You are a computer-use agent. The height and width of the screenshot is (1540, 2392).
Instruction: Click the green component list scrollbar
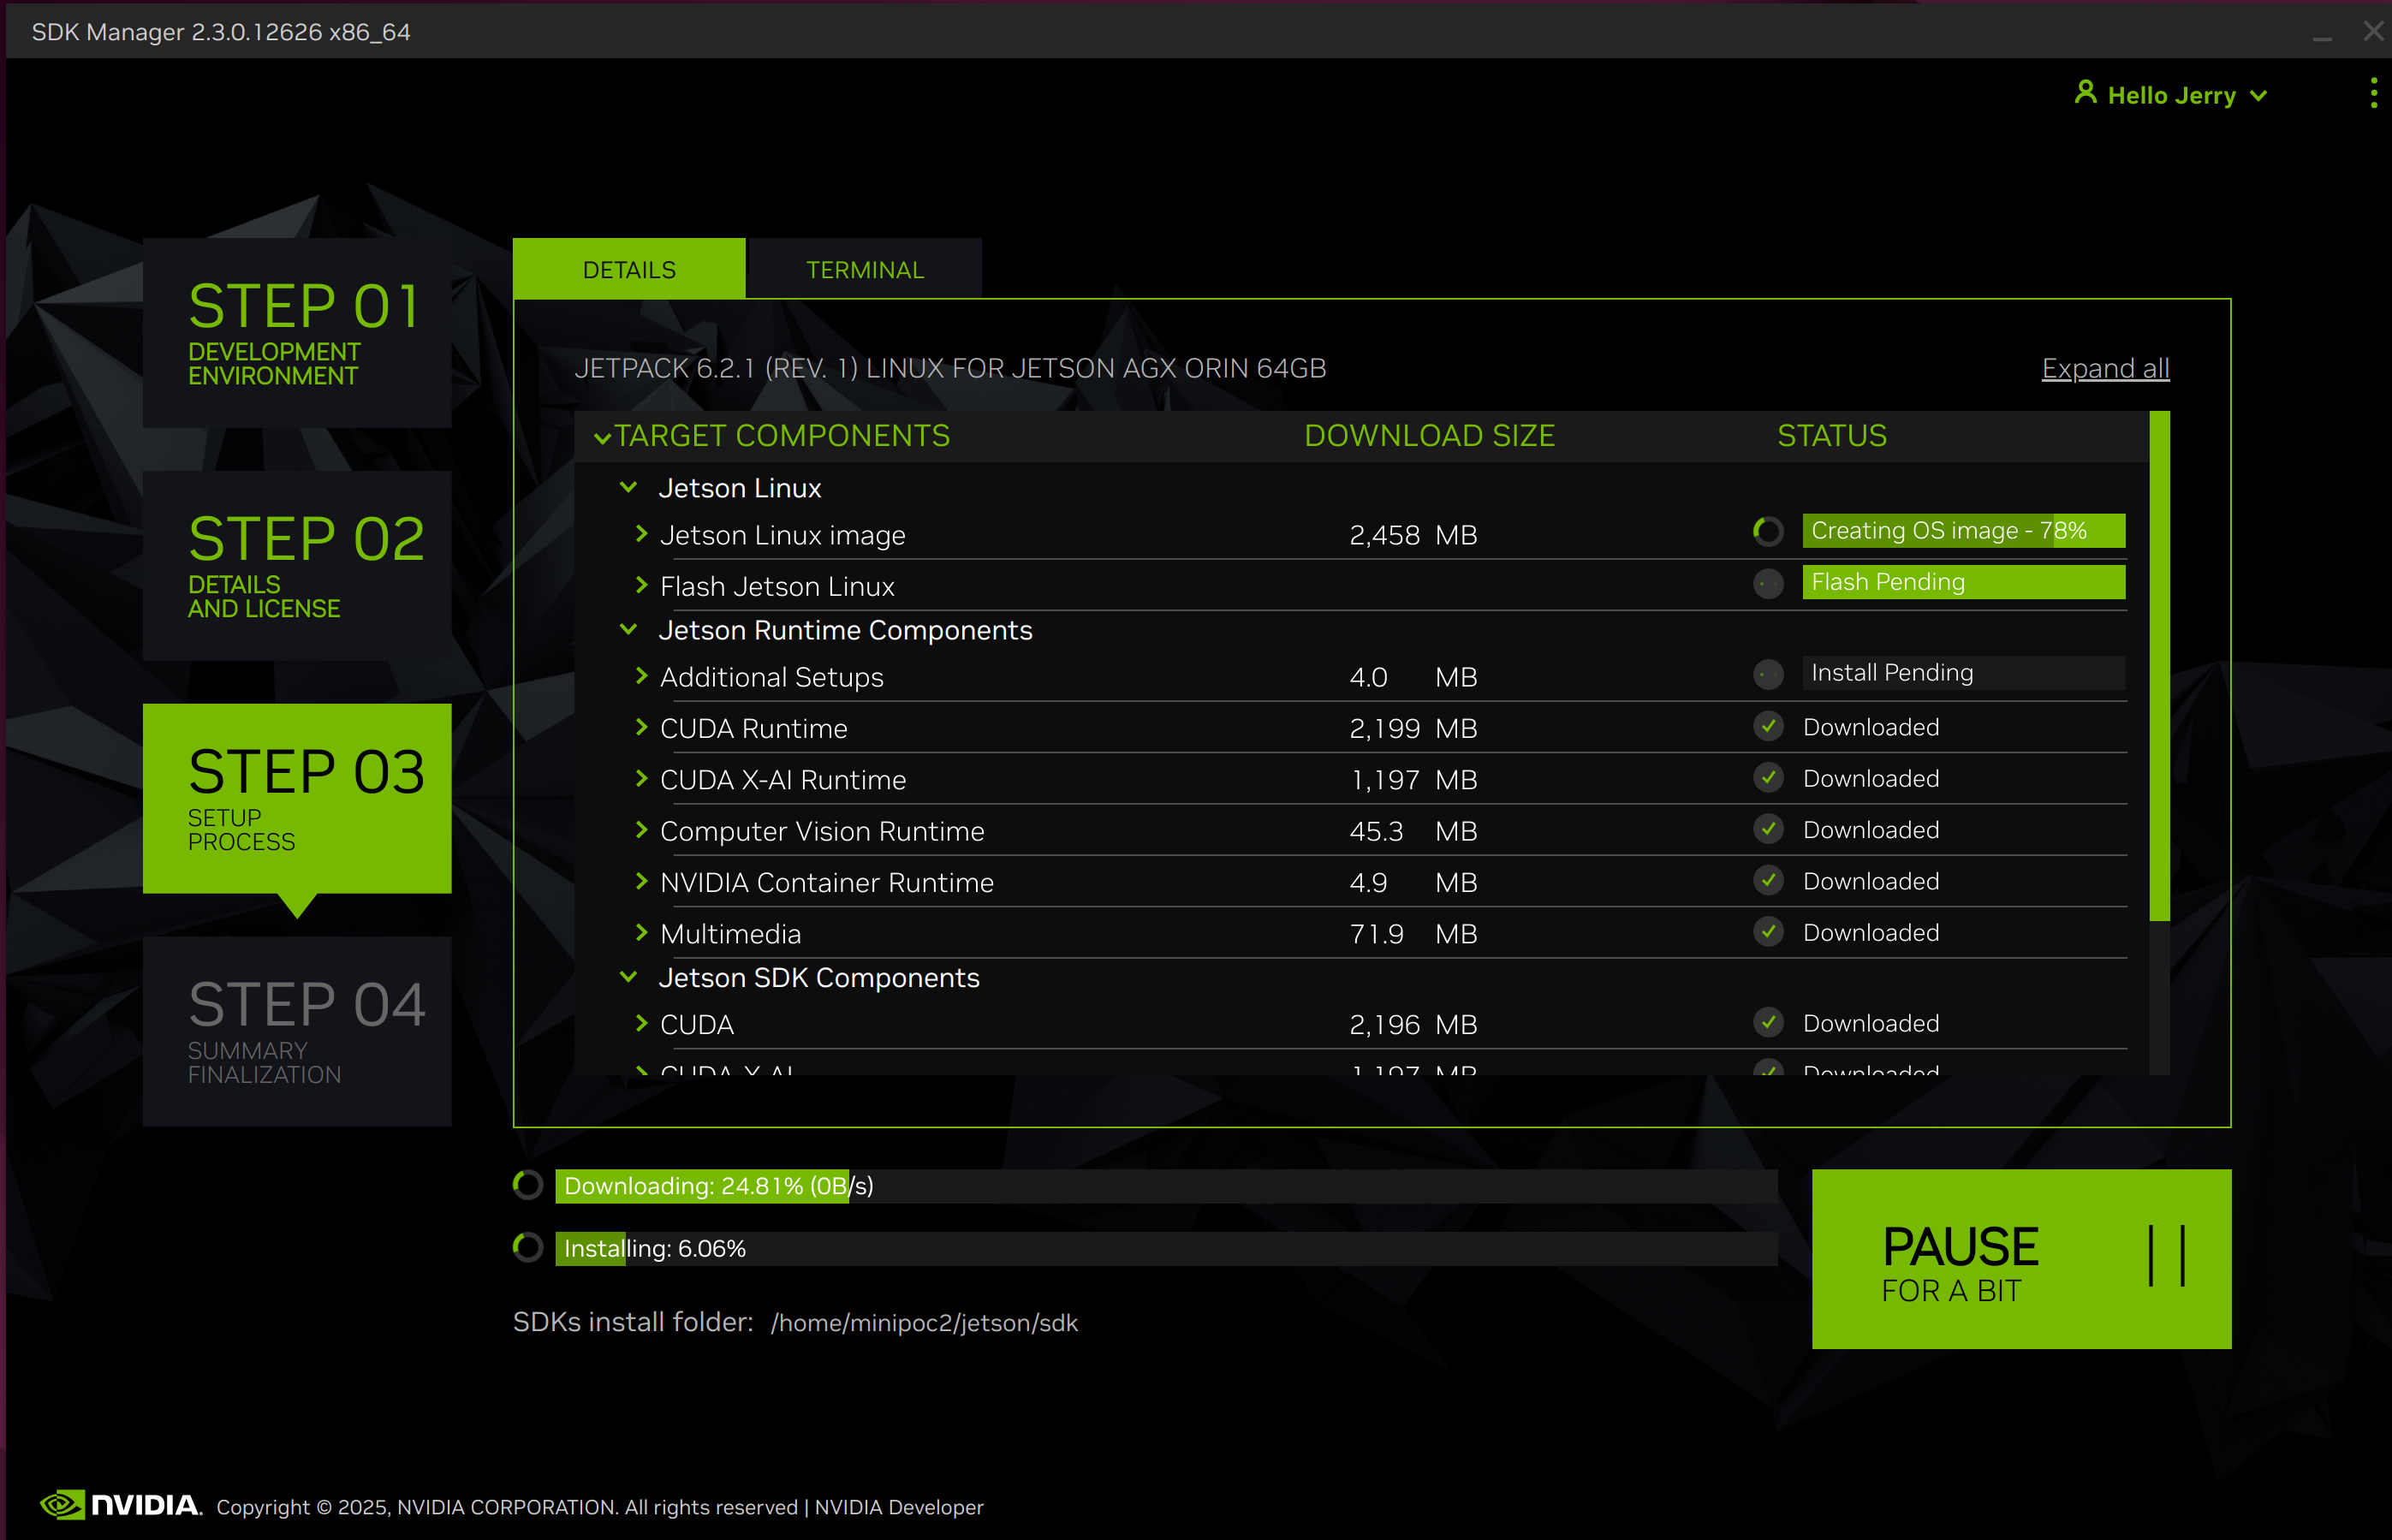[2159, 665]
